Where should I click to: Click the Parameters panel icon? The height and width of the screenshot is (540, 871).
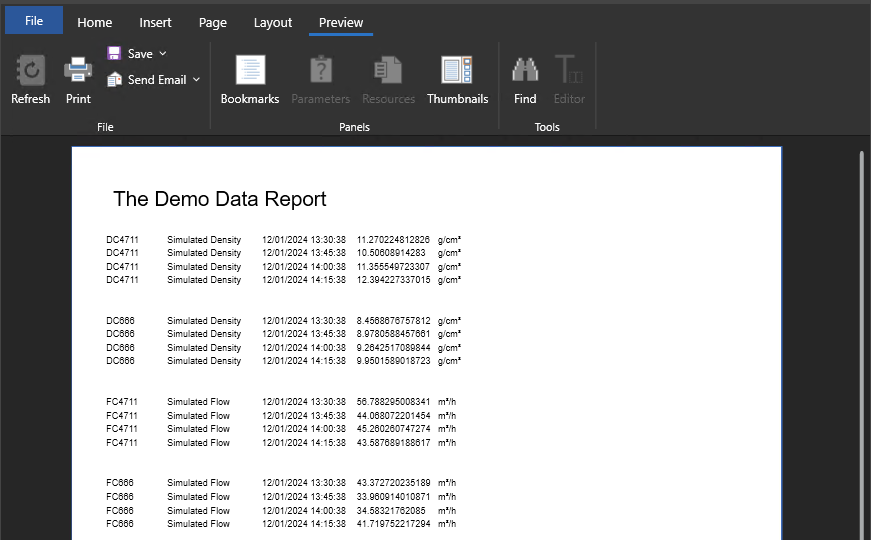(x=321, y=70)
